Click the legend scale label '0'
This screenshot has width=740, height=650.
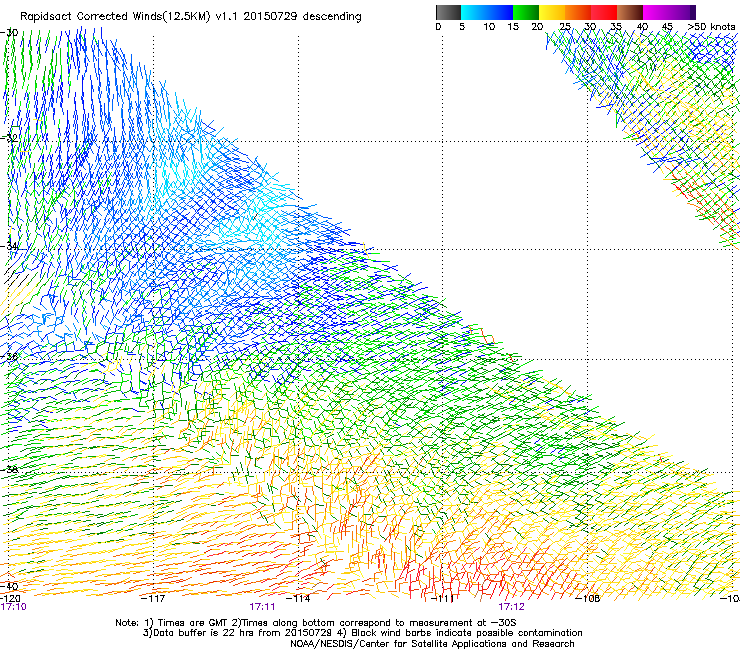tap(438, 27)
